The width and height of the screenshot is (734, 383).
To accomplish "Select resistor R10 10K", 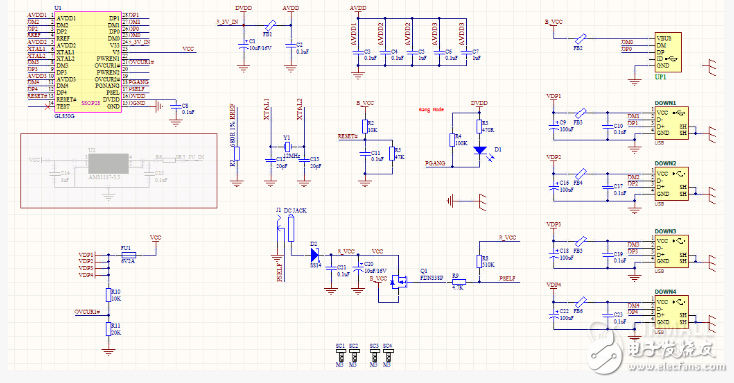I will tap(109, 295).
